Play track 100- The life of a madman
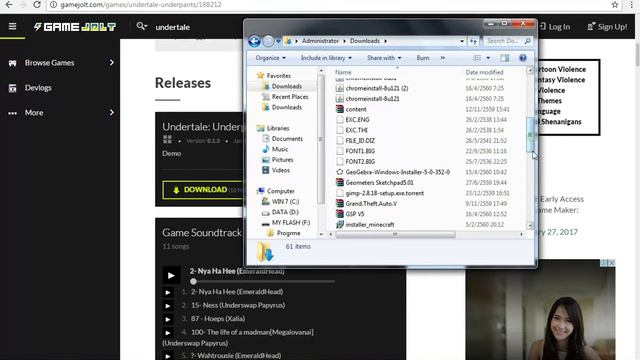 (x=168, y=333)
